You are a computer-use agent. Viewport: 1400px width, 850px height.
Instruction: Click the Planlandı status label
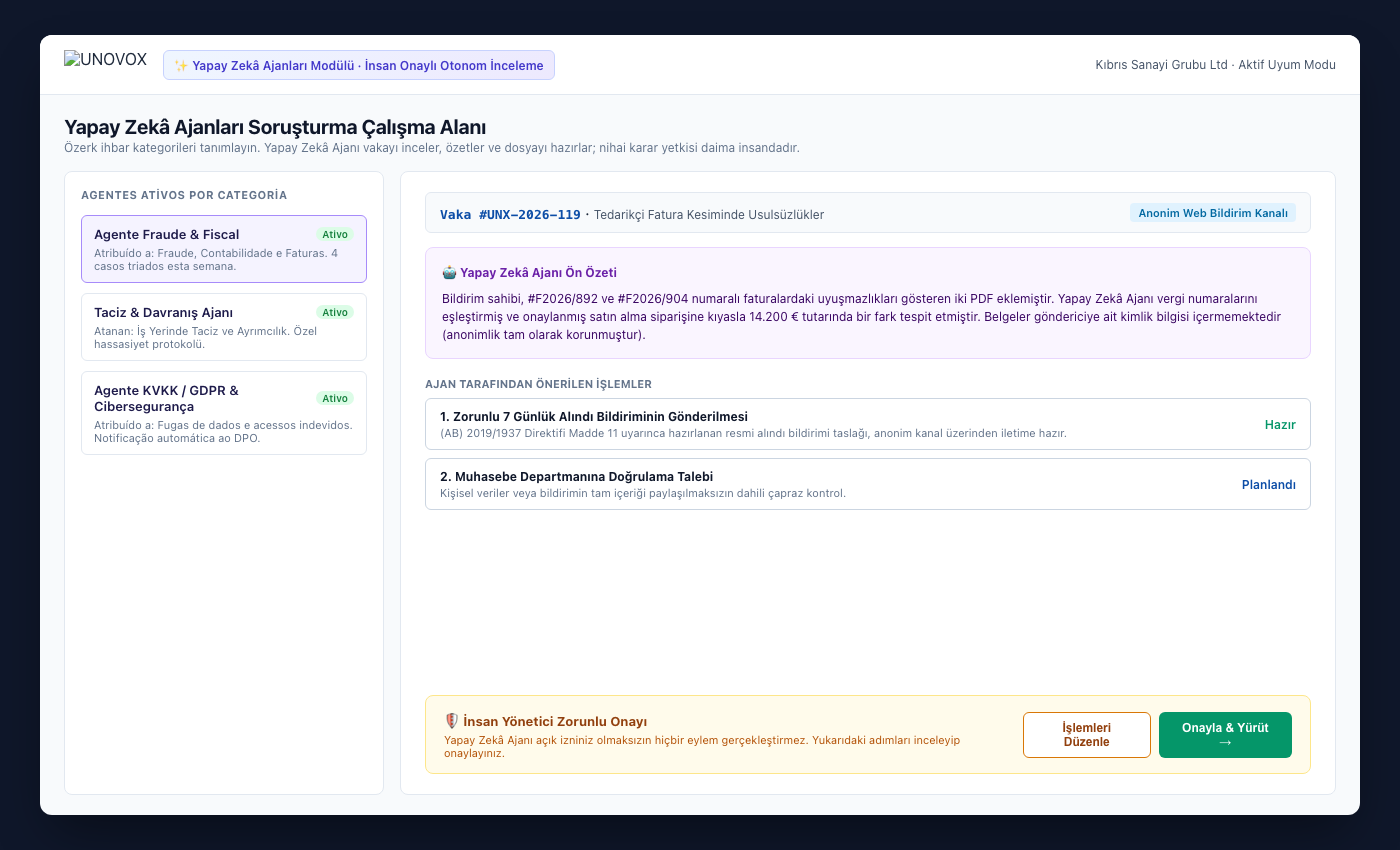click(x=1269, y=485)
